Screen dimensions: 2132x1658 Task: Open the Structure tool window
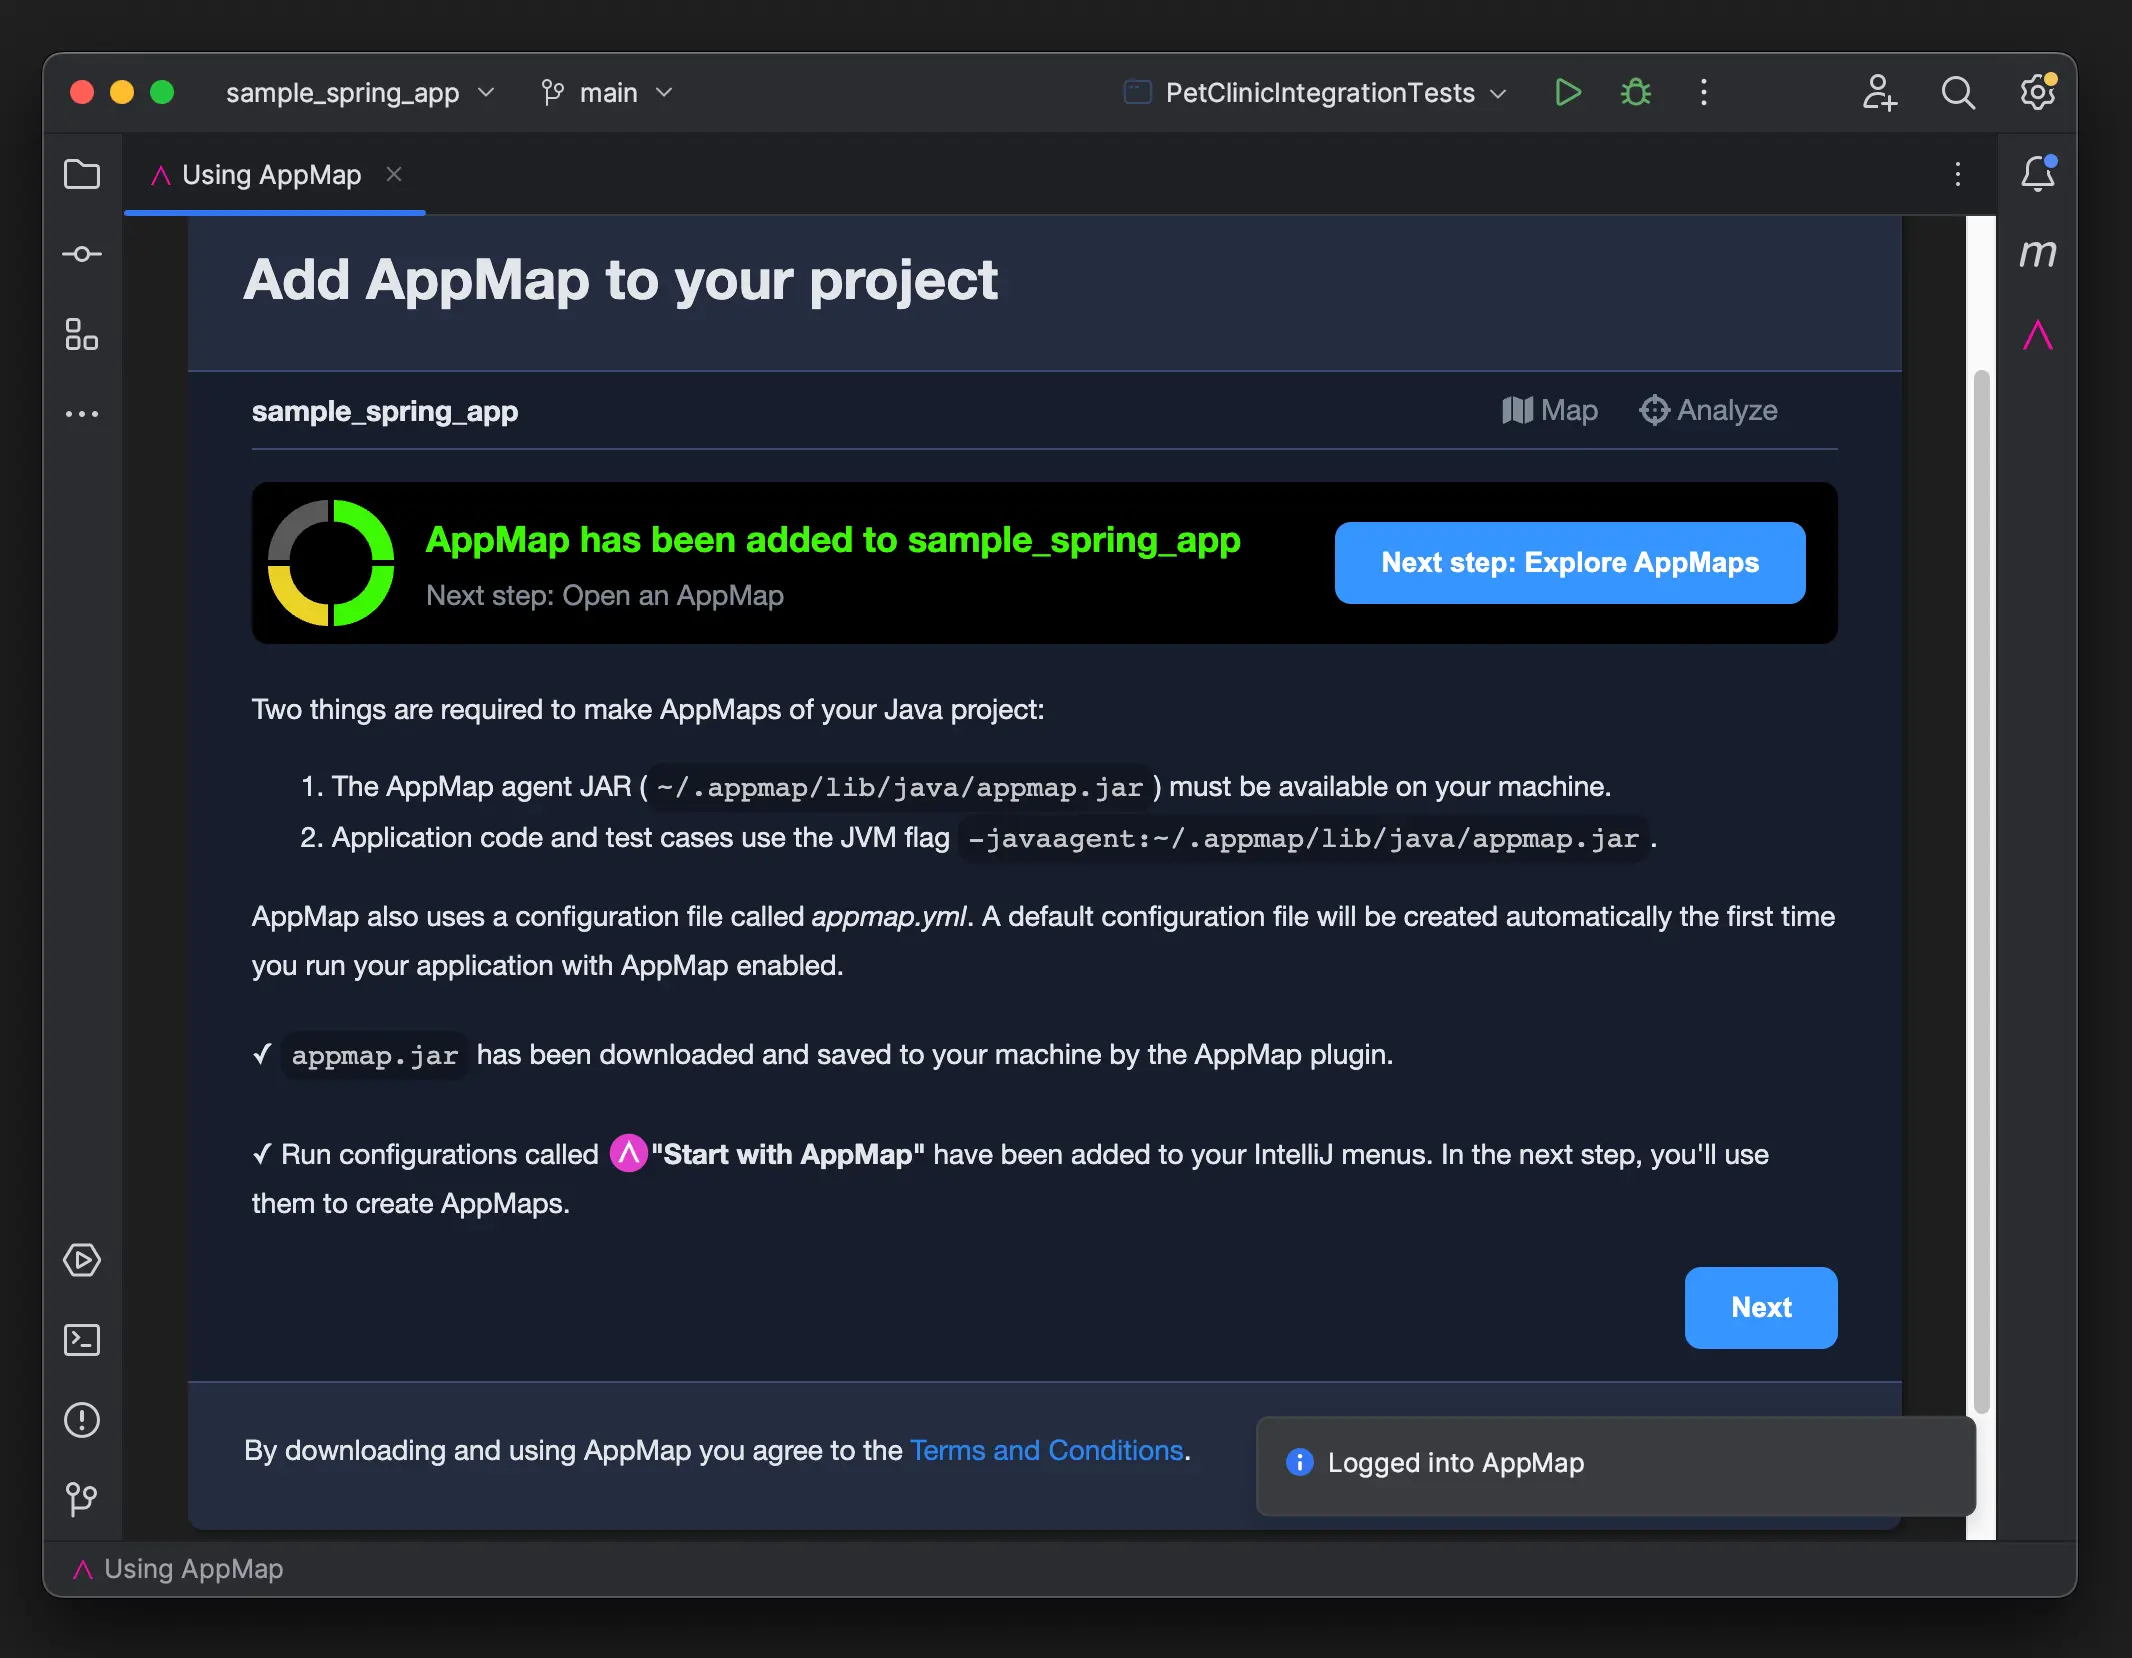point(82,334)
